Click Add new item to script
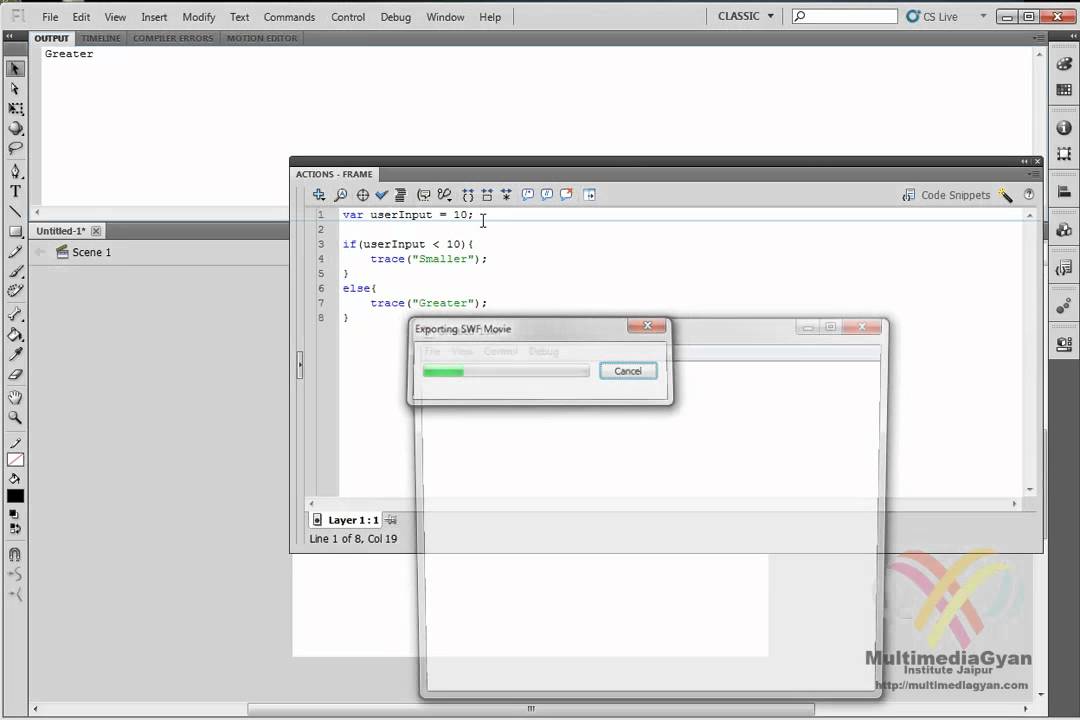Image resolution: width=1080 pixels, height=720 pixels. pyautogui.click(x=319, y=195)
